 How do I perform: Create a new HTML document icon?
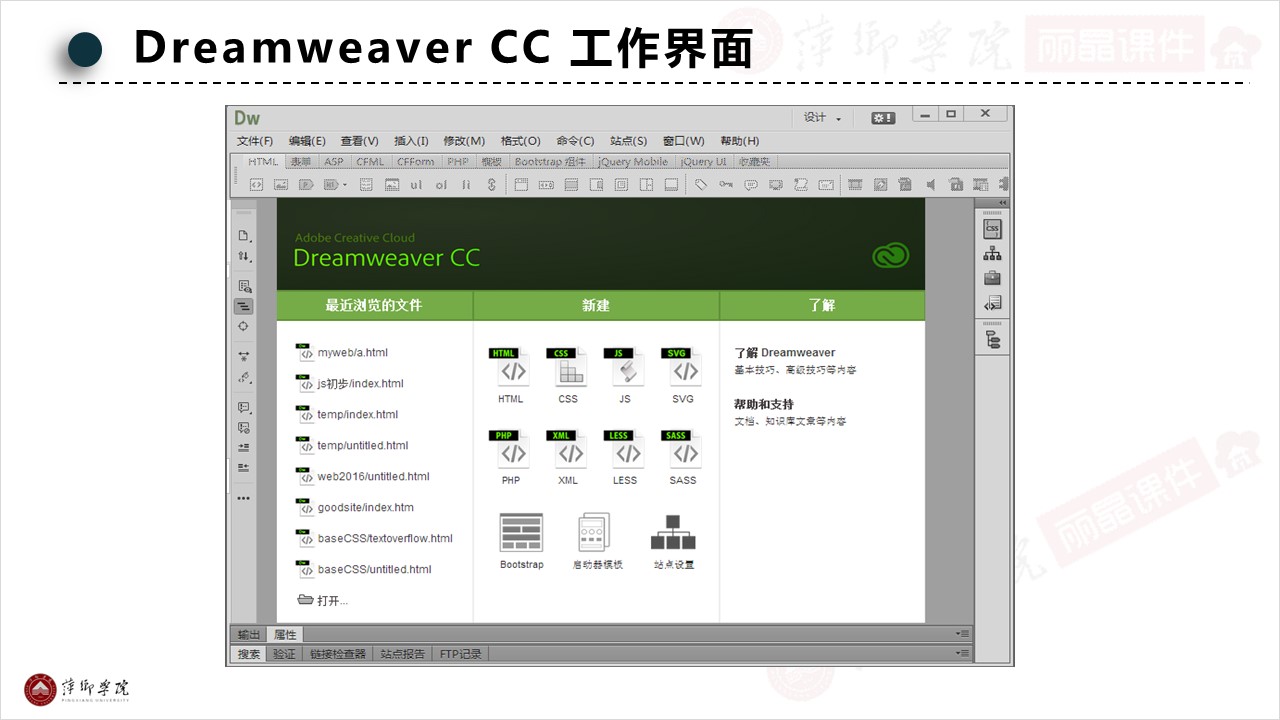(x=511, y=367)
